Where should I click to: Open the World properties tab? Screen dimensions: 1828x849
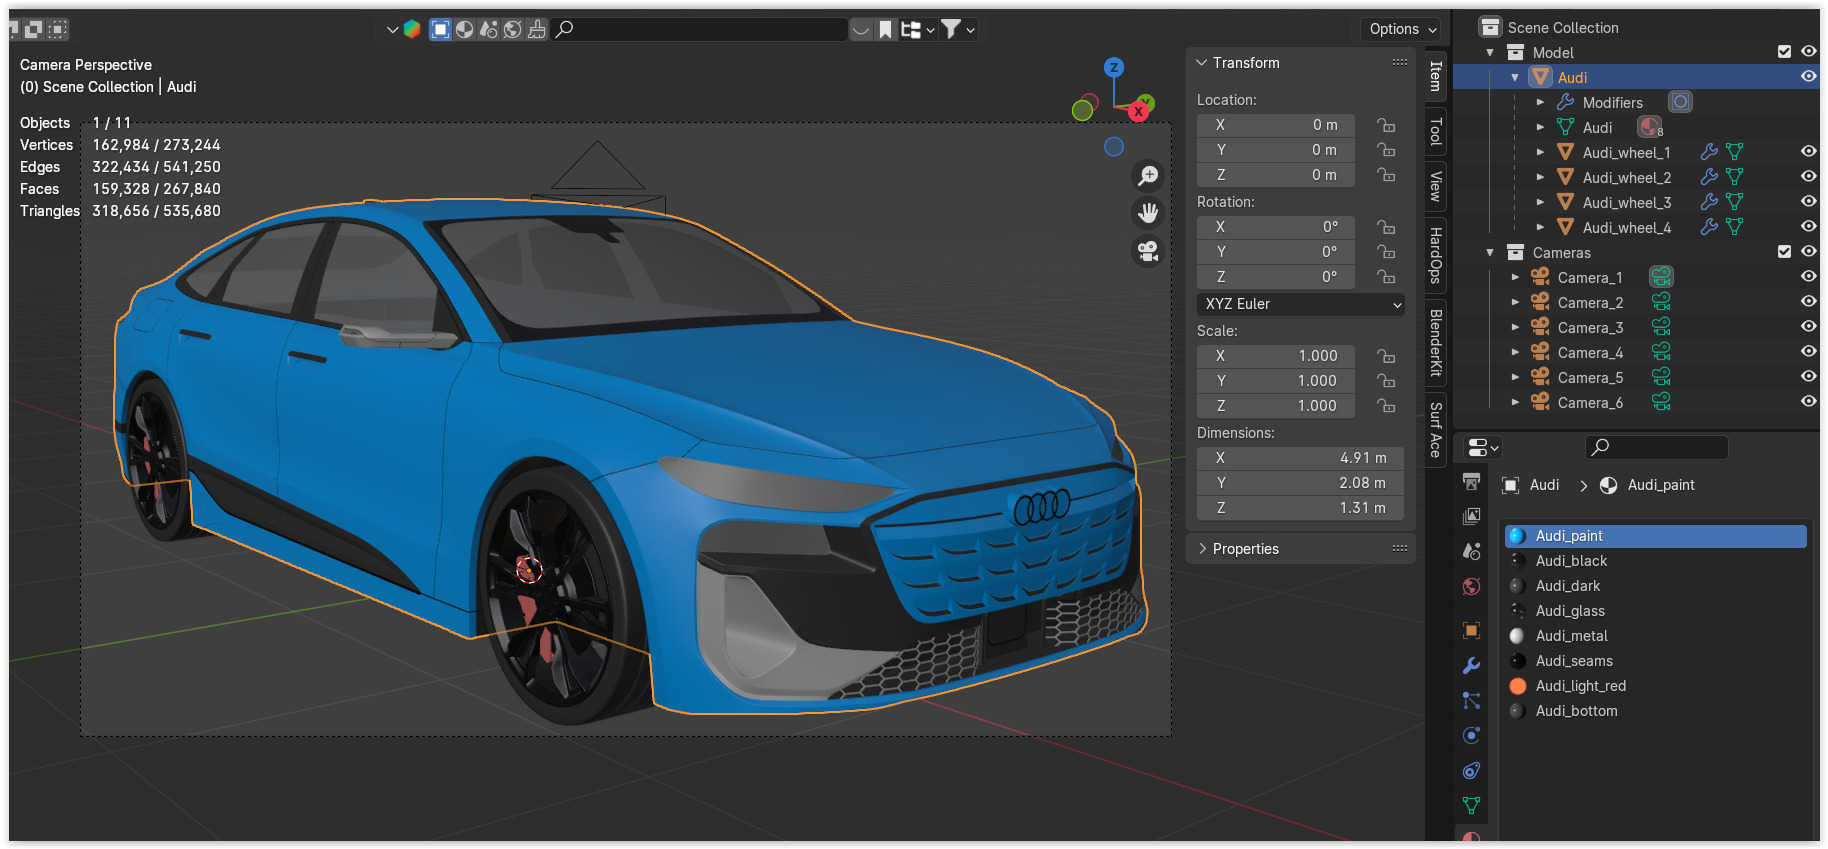click(1471, 586)
